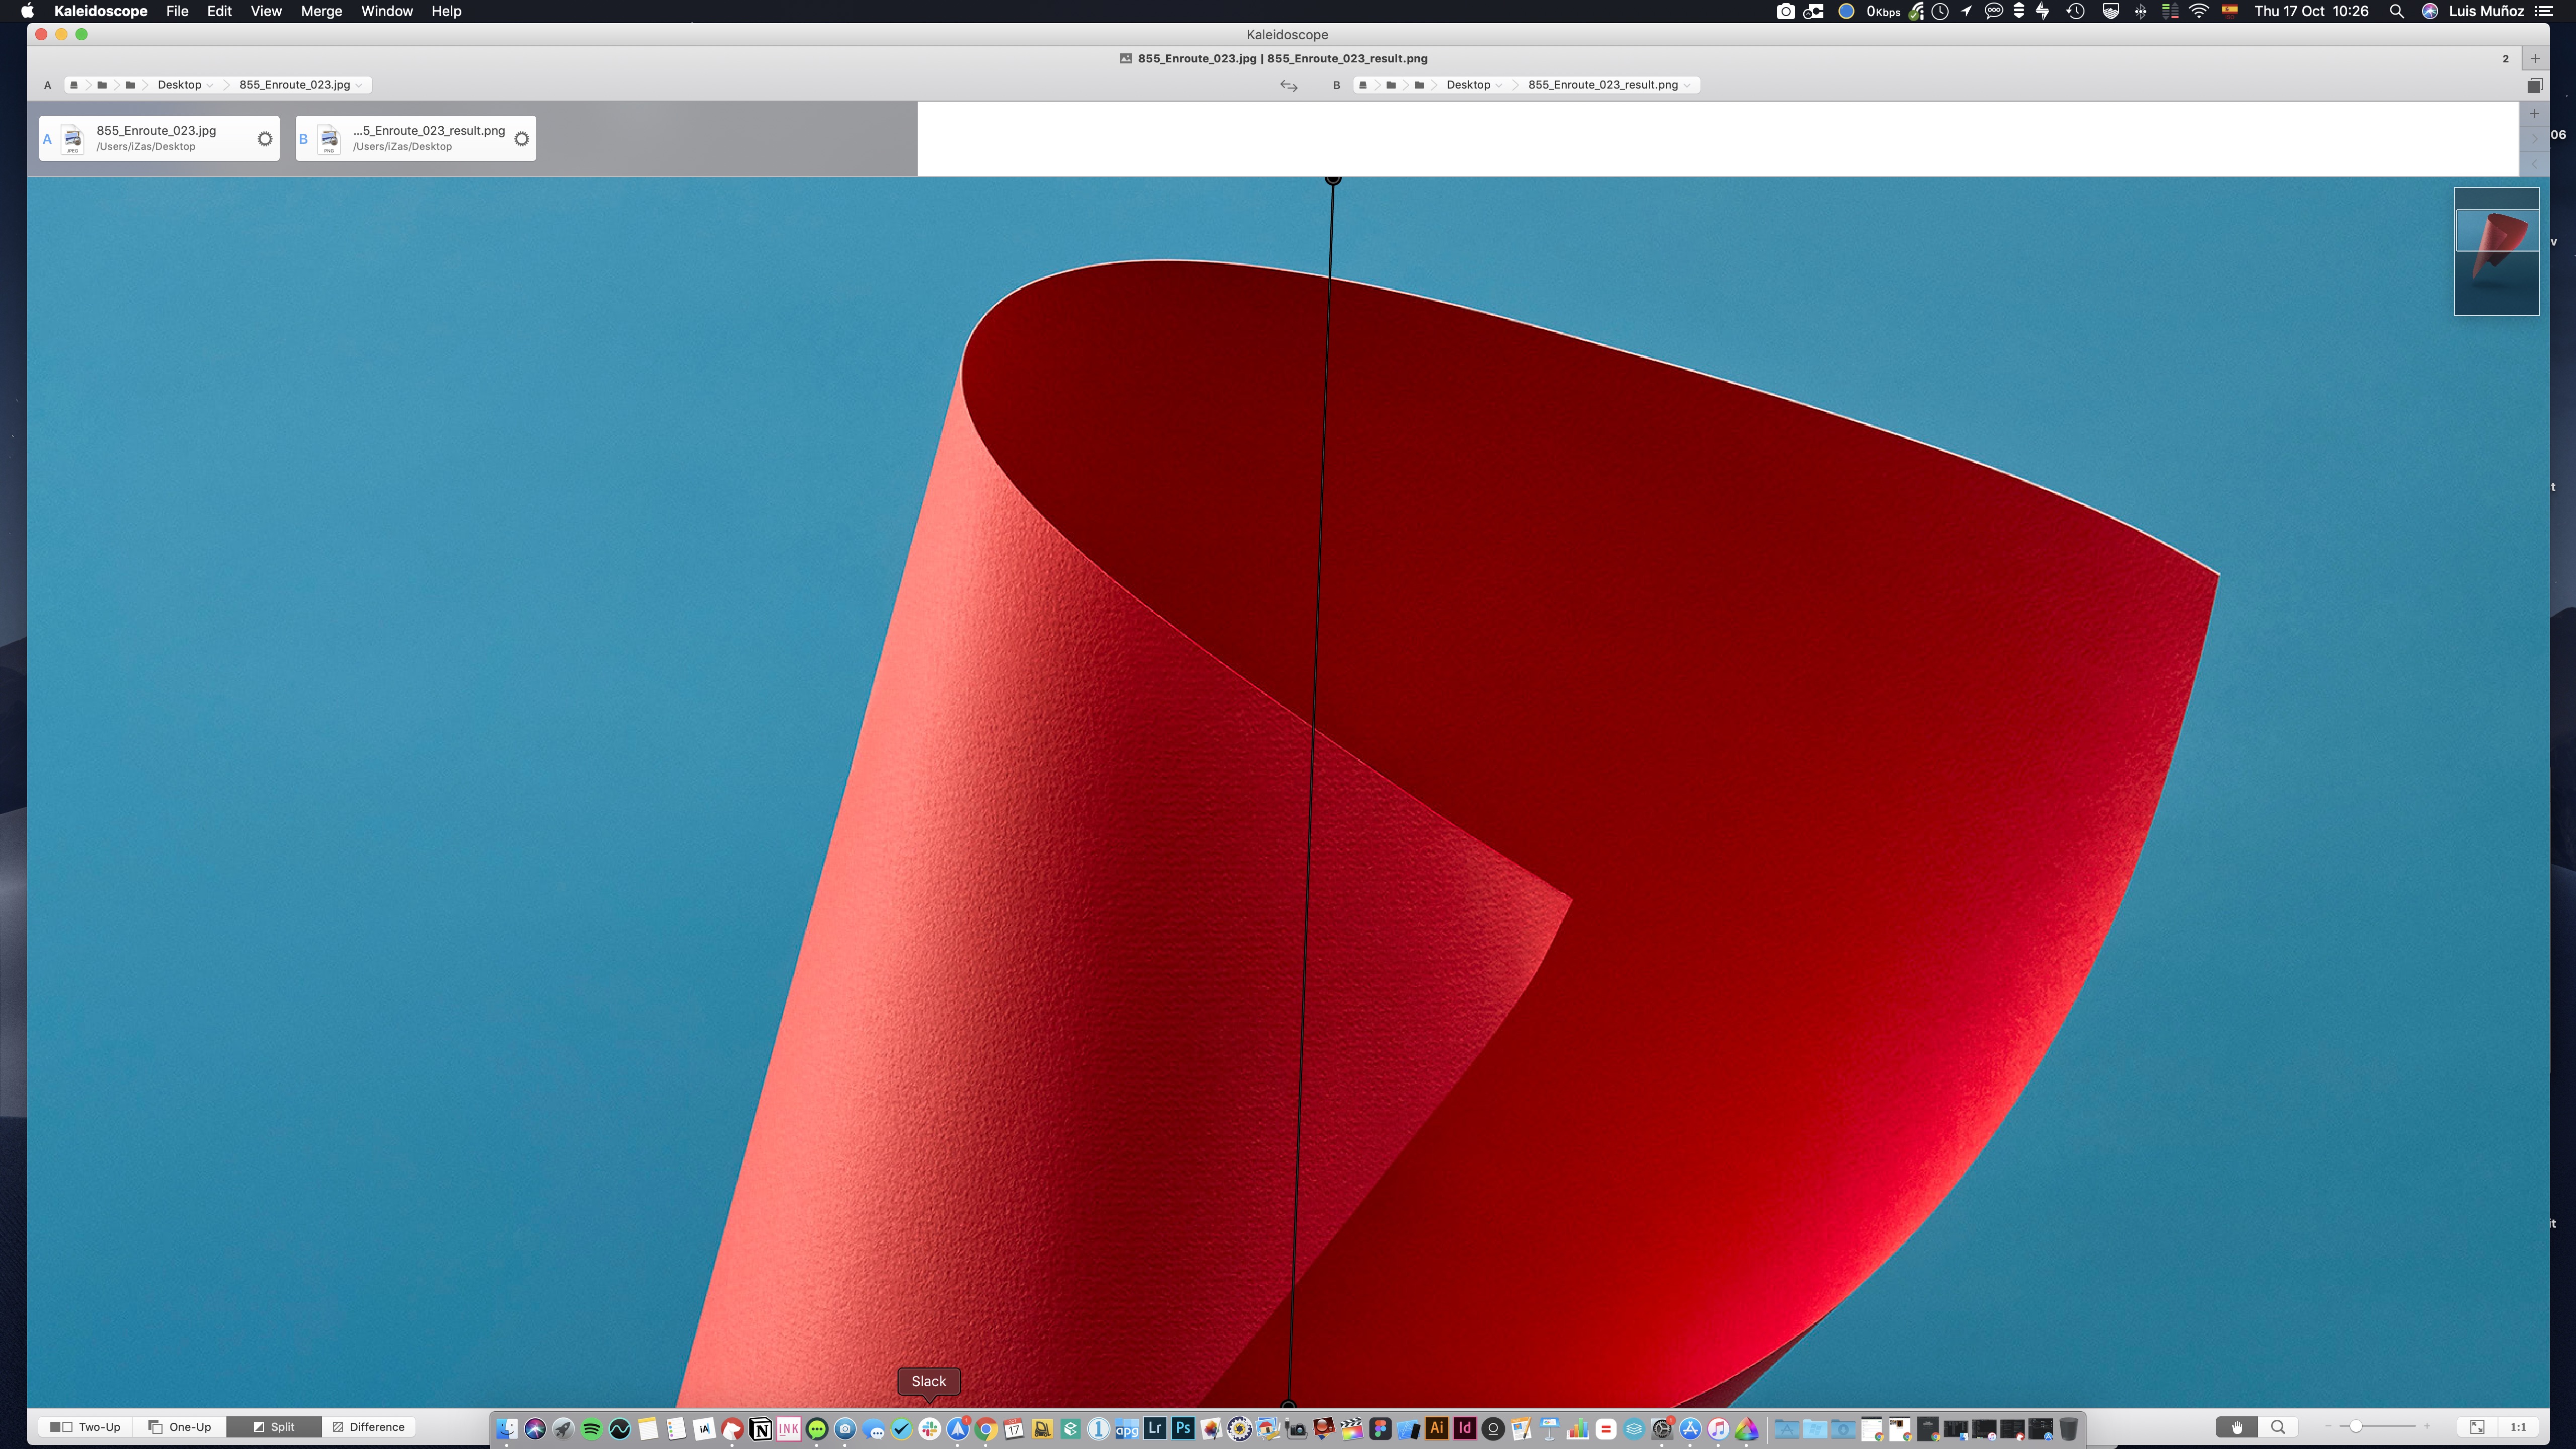The width and height of the screenshot is (2576, 1449).
Task: Open the Merge menu
Action: point(321,11)
